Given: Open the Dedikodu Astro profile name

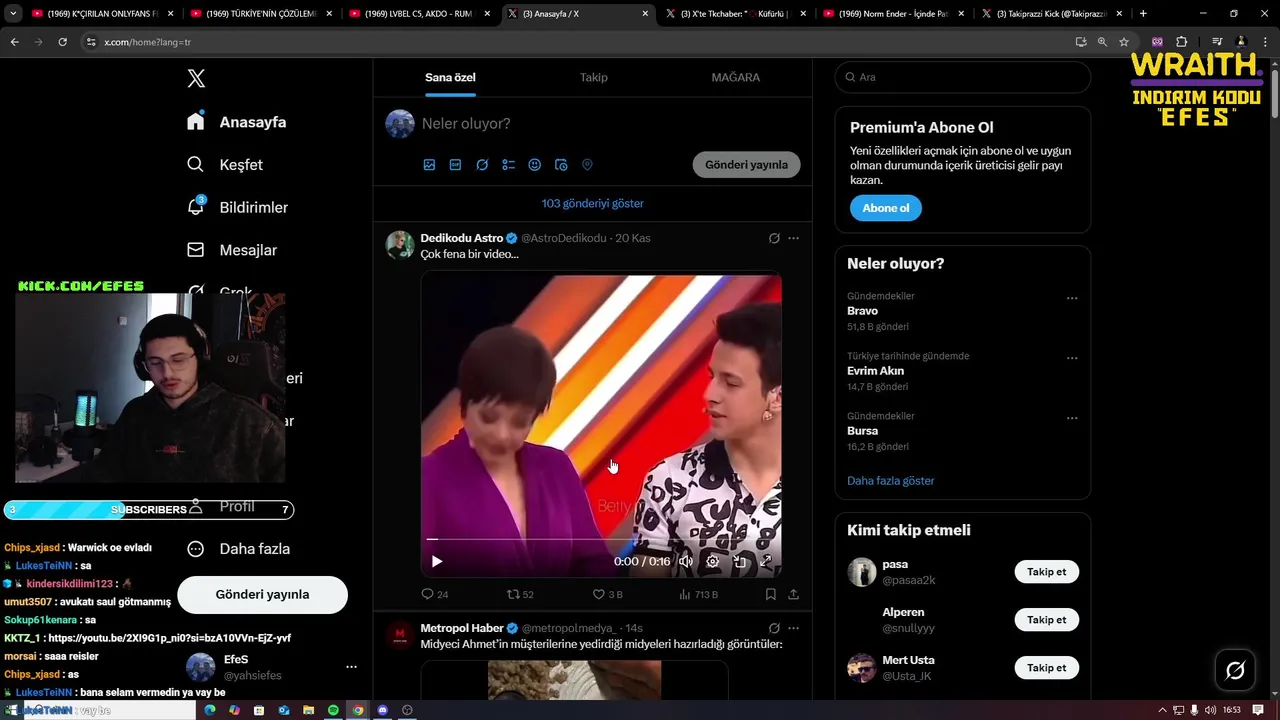Looking at the screenshot, I should coord(462,238).
